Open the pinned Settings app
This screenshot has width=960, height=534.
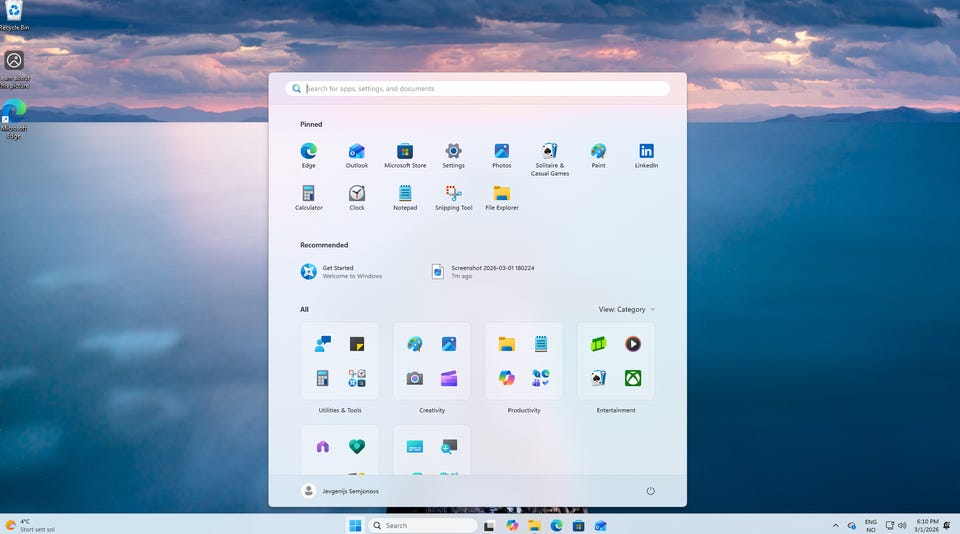[x=453, y=156]
